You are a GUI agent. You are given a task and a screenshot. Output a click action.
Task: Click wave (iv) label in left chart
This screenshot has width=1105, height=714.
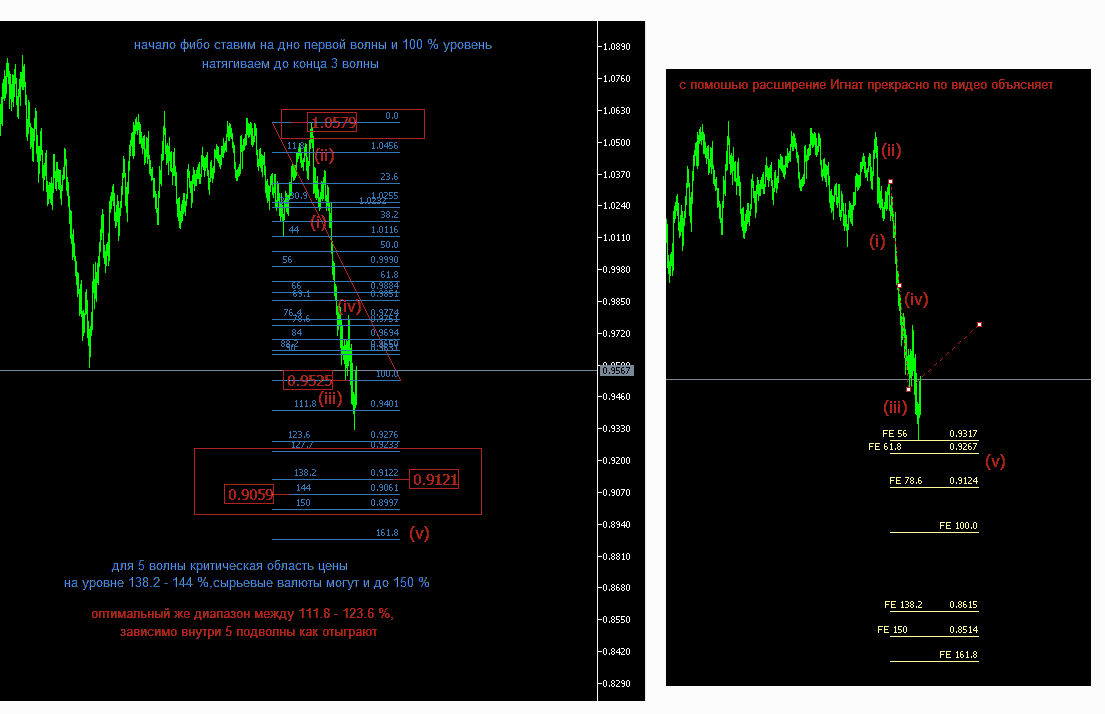click(x=349, y=306)
